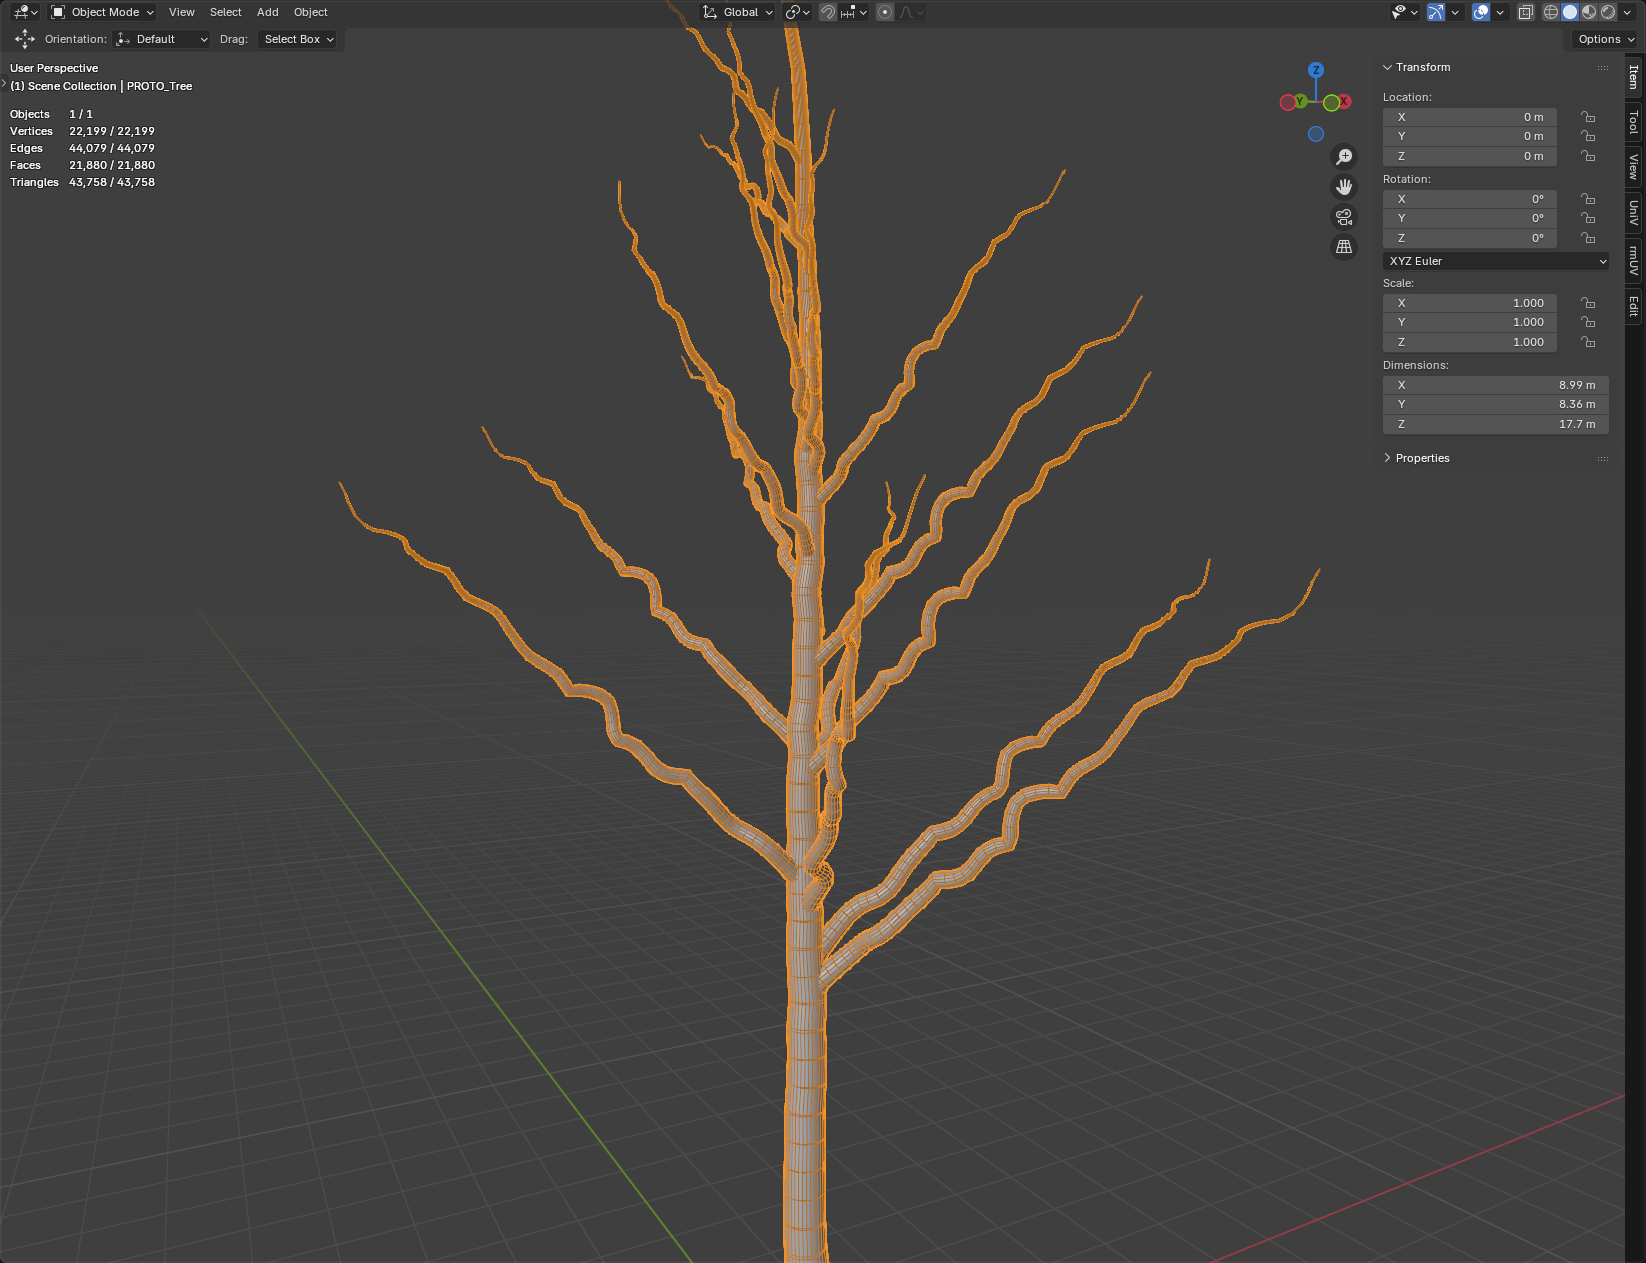The image size is (1646, 1263).
Task: Click the pan view hand icon
Action: pyautogui.click(x=1344, y=187)
